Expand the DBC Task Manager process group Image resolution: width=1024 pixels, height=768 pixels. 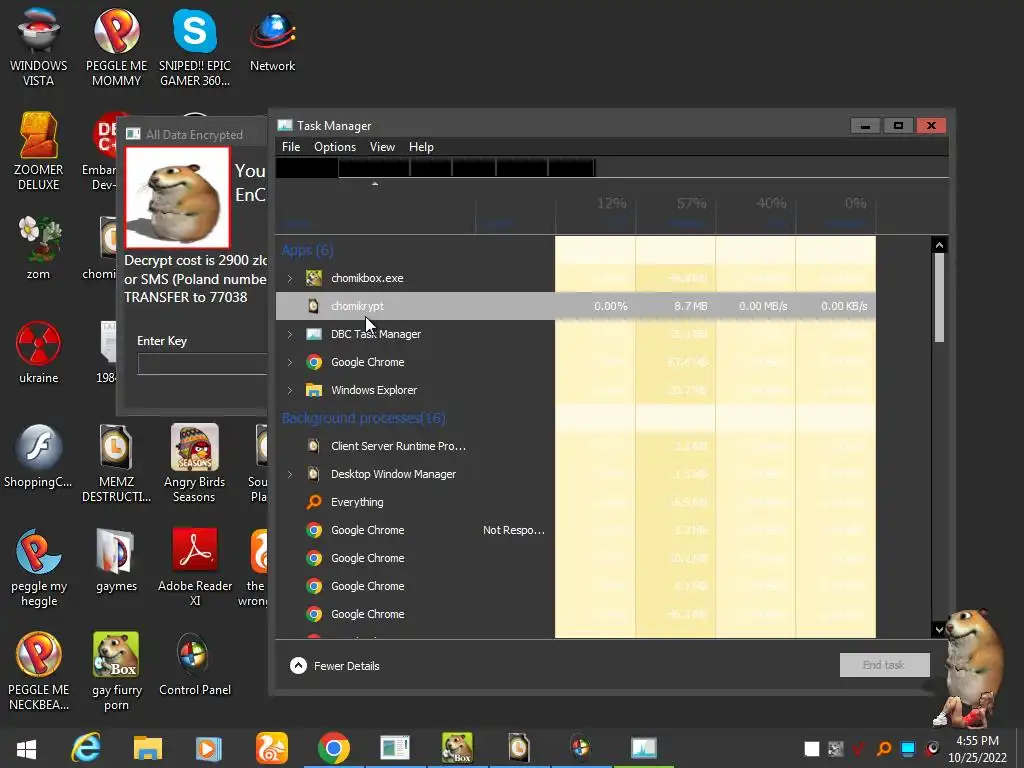[x=290, y=334]
